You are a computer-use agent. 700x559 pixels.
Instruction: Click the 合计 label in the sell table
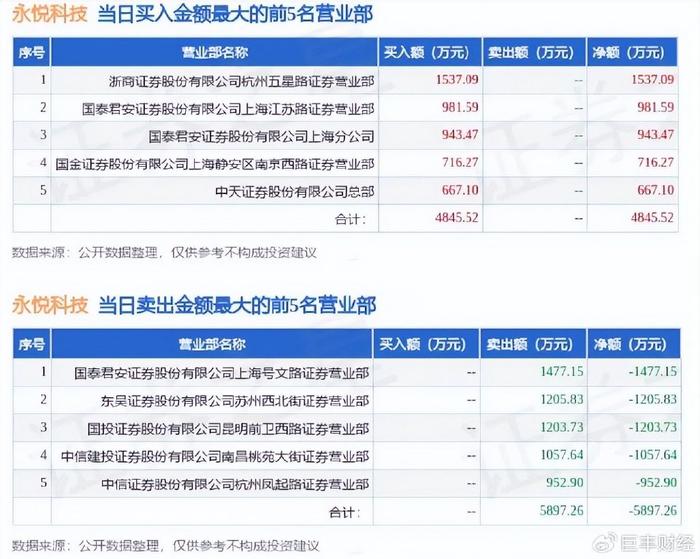(344, 512)
